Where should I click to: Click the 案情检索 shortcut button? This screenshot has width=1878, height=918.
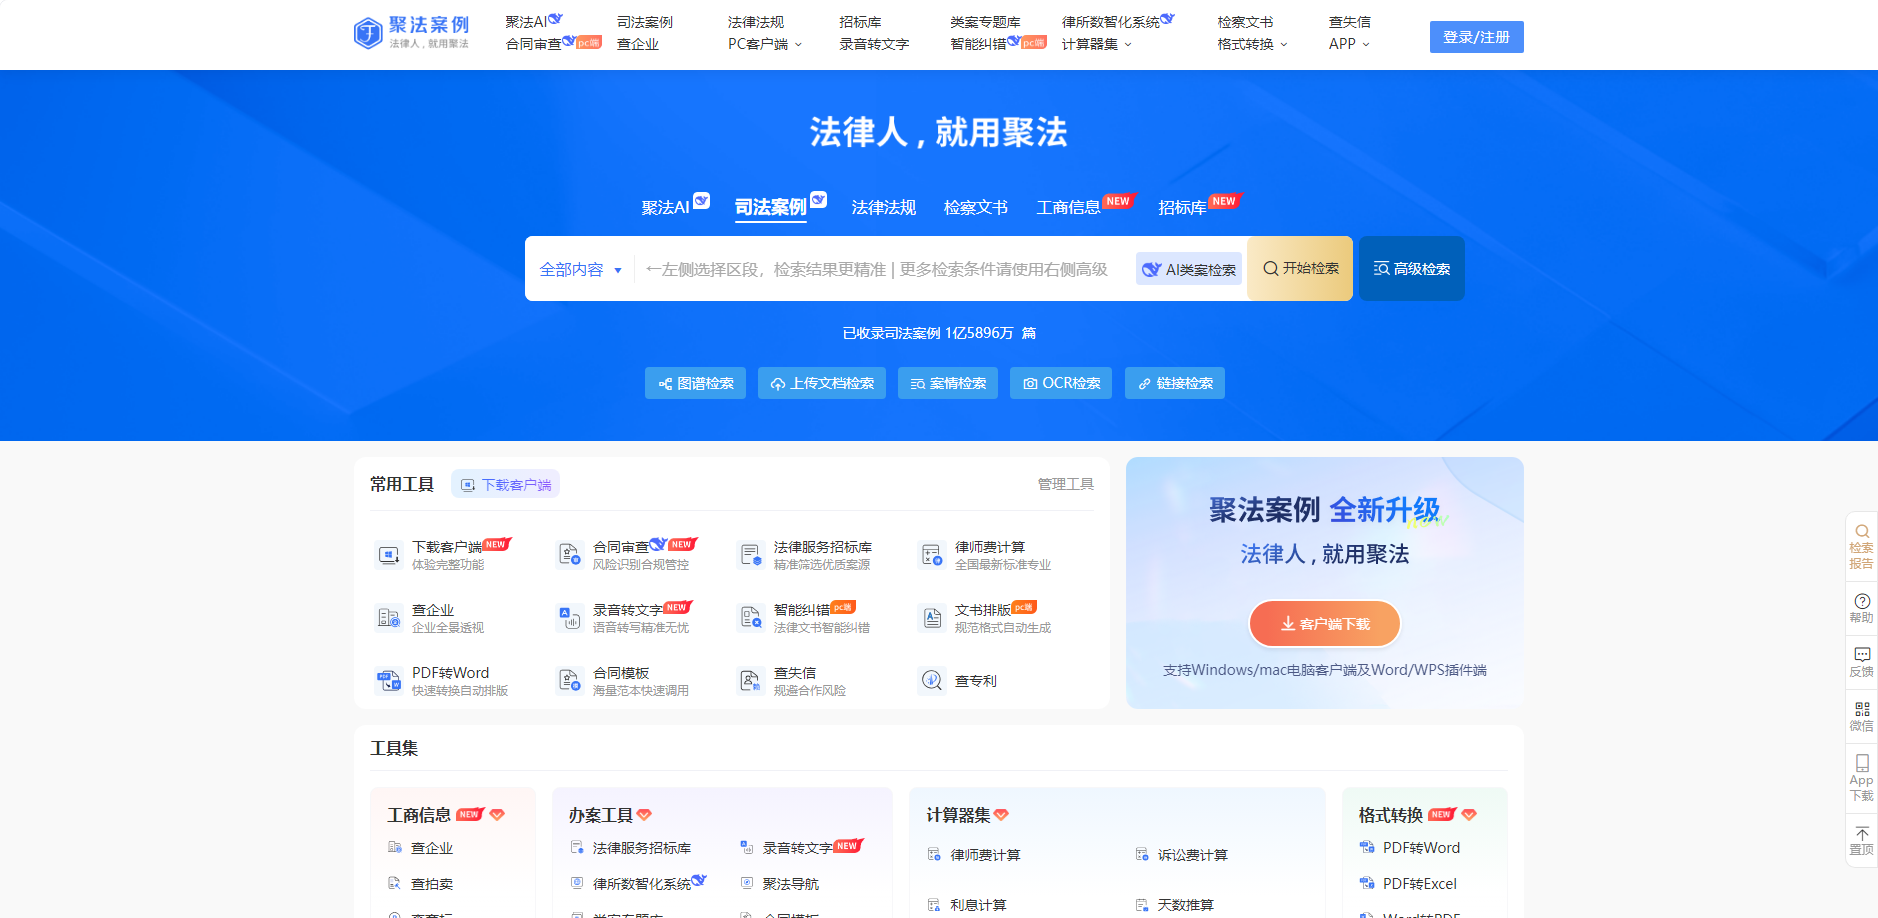point(948,383)
